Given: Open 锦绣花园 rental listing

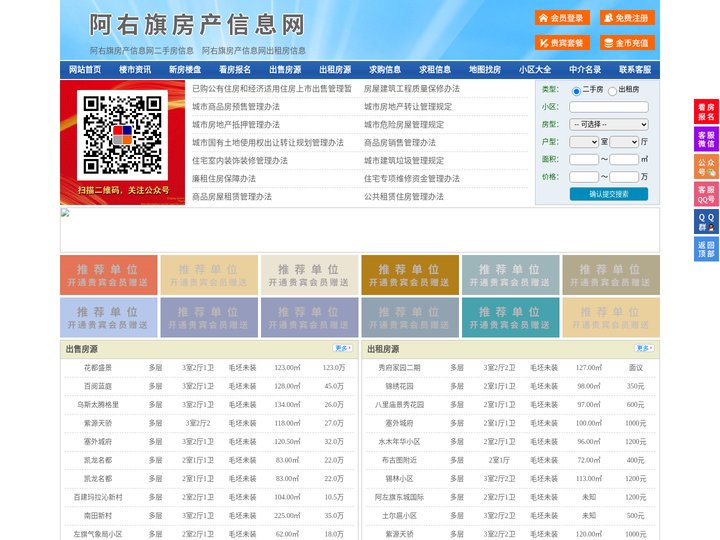Looking at the screenshot, I should pyautogui.click(x=399, y=386).
